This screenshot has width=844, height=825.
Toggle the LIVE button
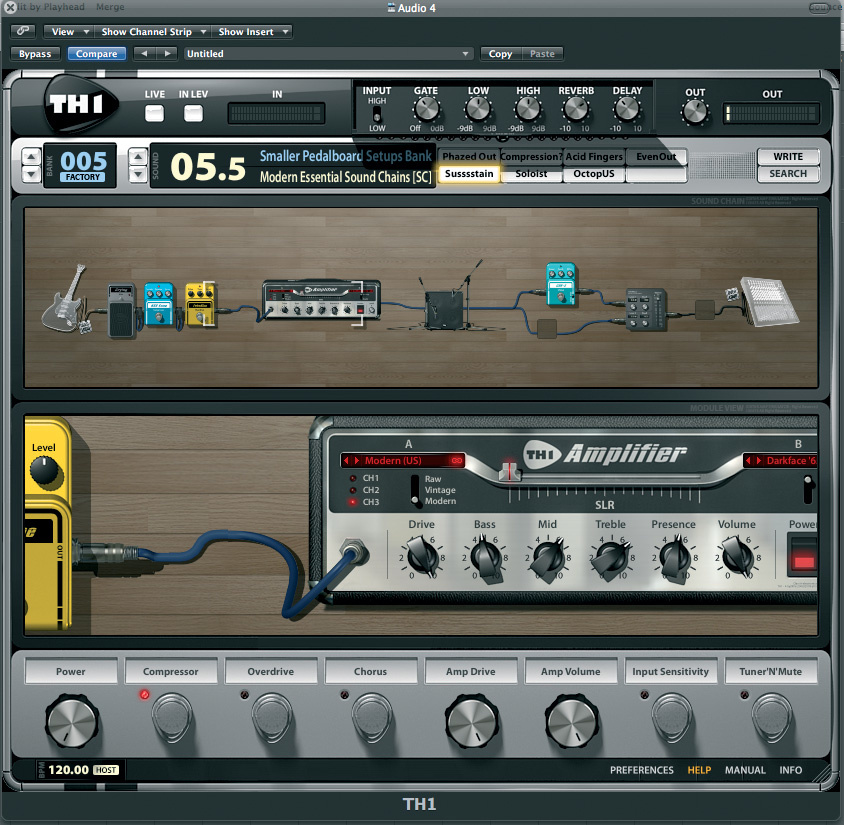[x=154, y=113]
